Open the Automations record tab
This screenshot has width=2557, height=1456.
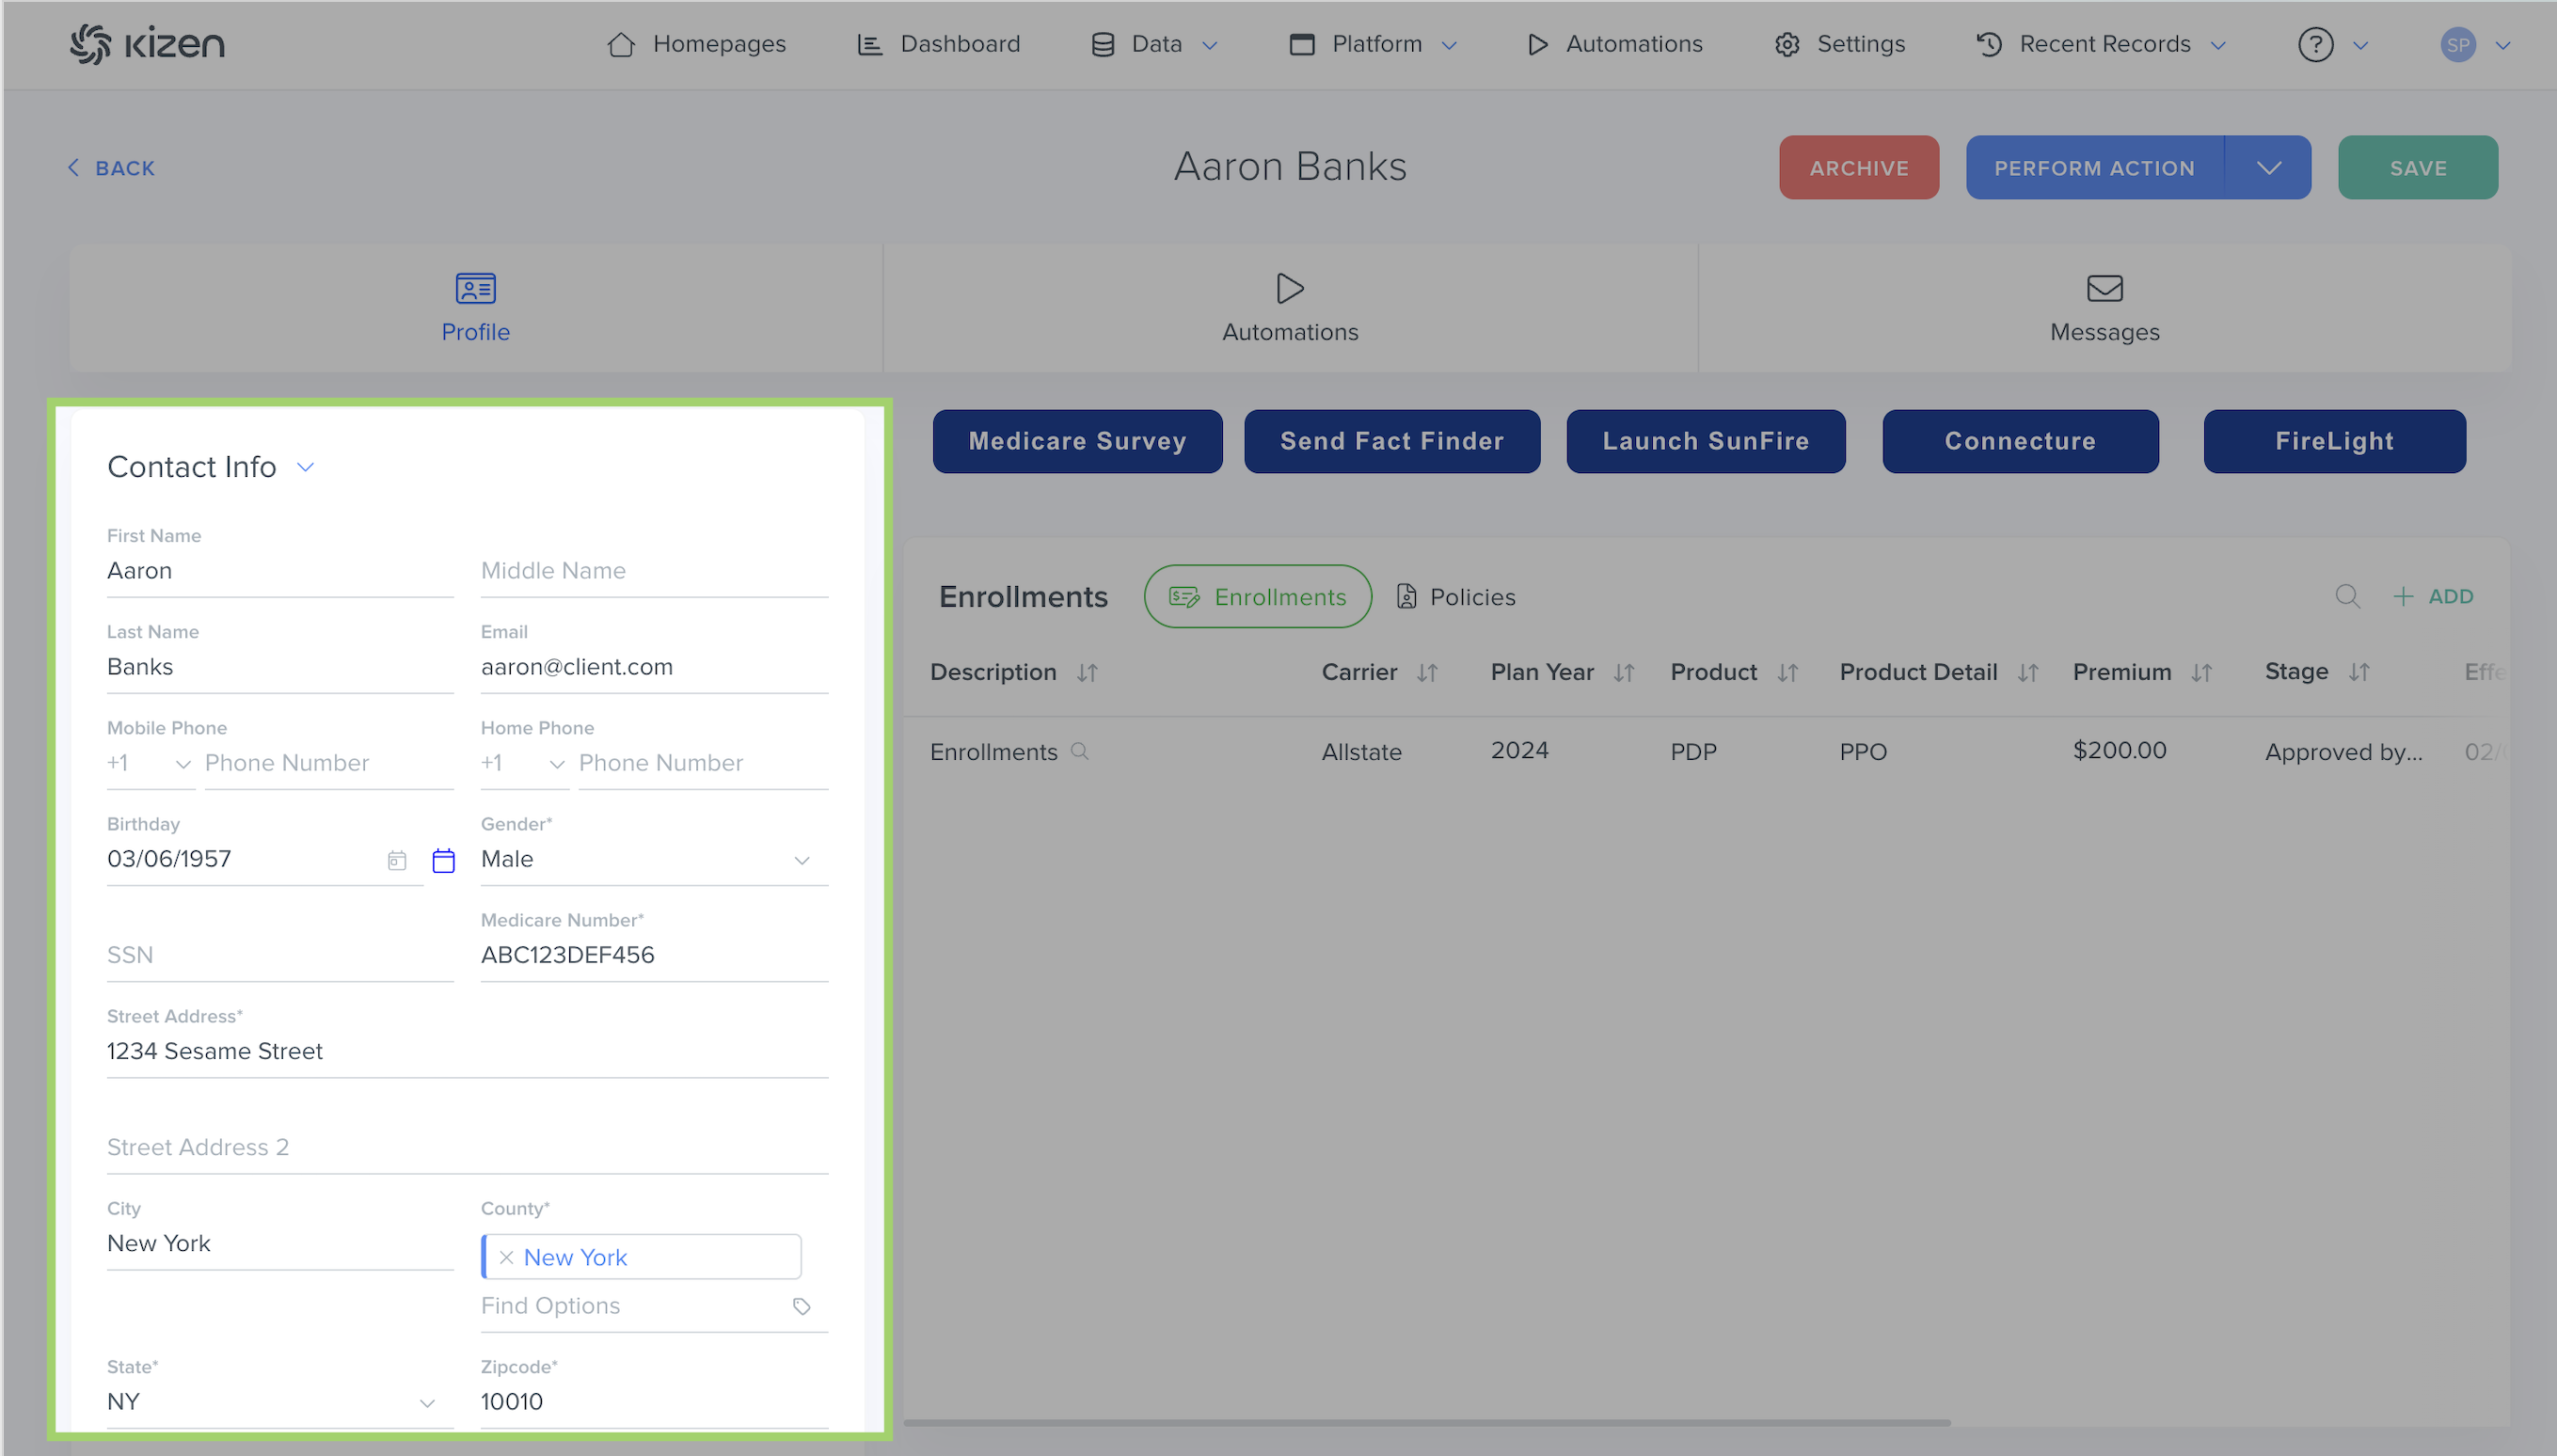click(1290, 308)
